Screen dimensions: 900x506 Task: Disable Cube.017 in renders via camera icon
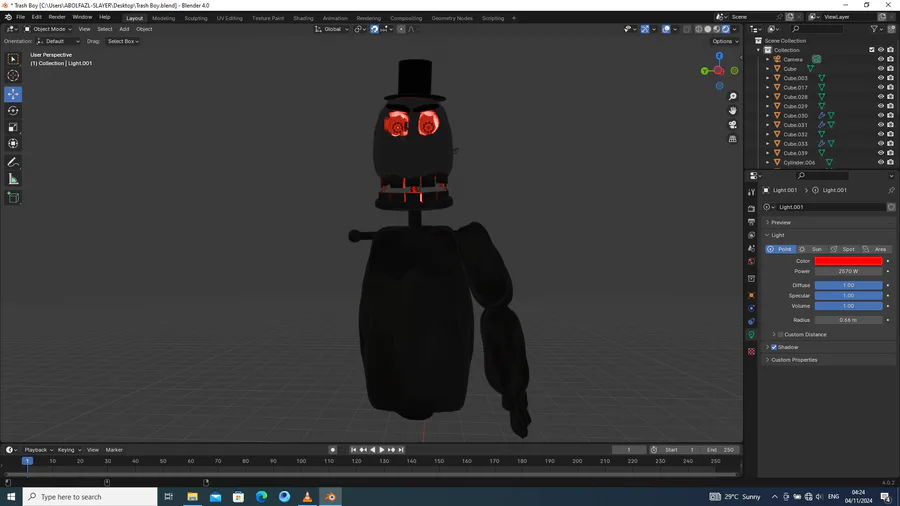click(890, 88)
